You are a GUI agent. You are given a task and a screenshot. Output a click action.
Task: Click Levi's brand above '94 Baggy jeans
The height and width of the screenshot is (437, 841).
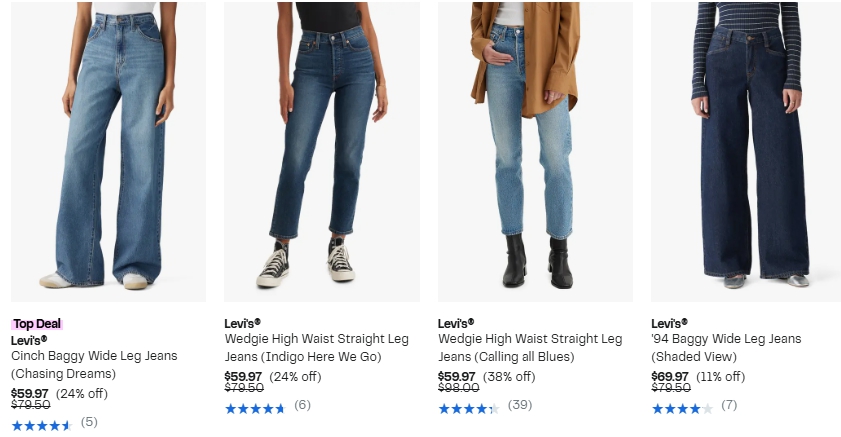click(x=669, y=323)
